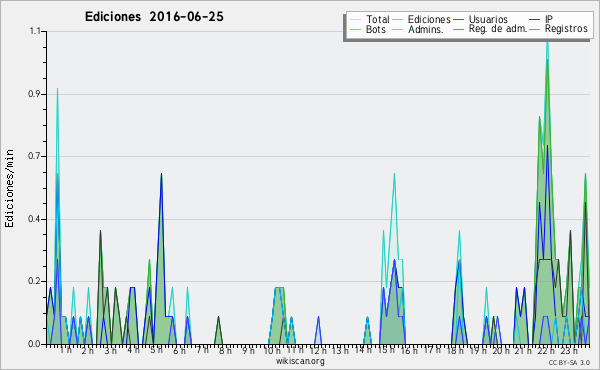
Task: Click the chart title 'Ediciones 2016-06-25'
Action: [x=154, y=17]
